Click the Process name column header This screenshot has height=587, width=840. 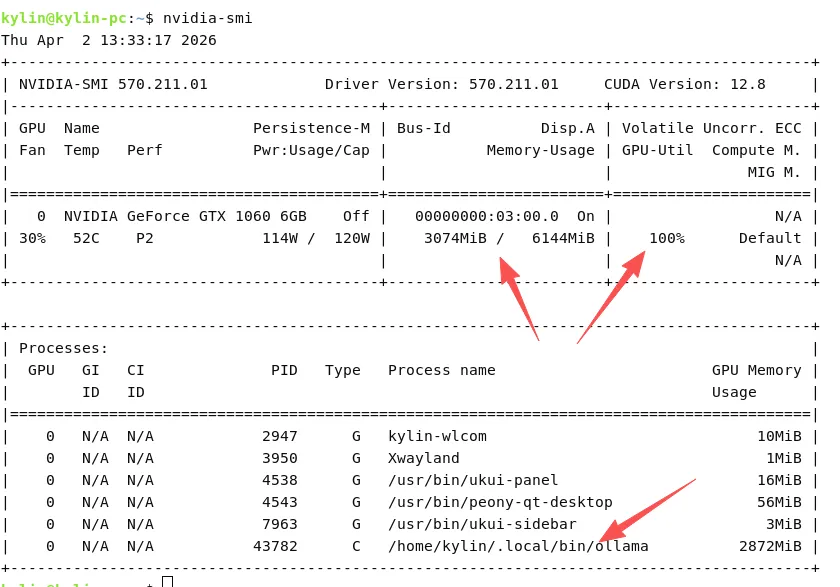click(441, 370)
